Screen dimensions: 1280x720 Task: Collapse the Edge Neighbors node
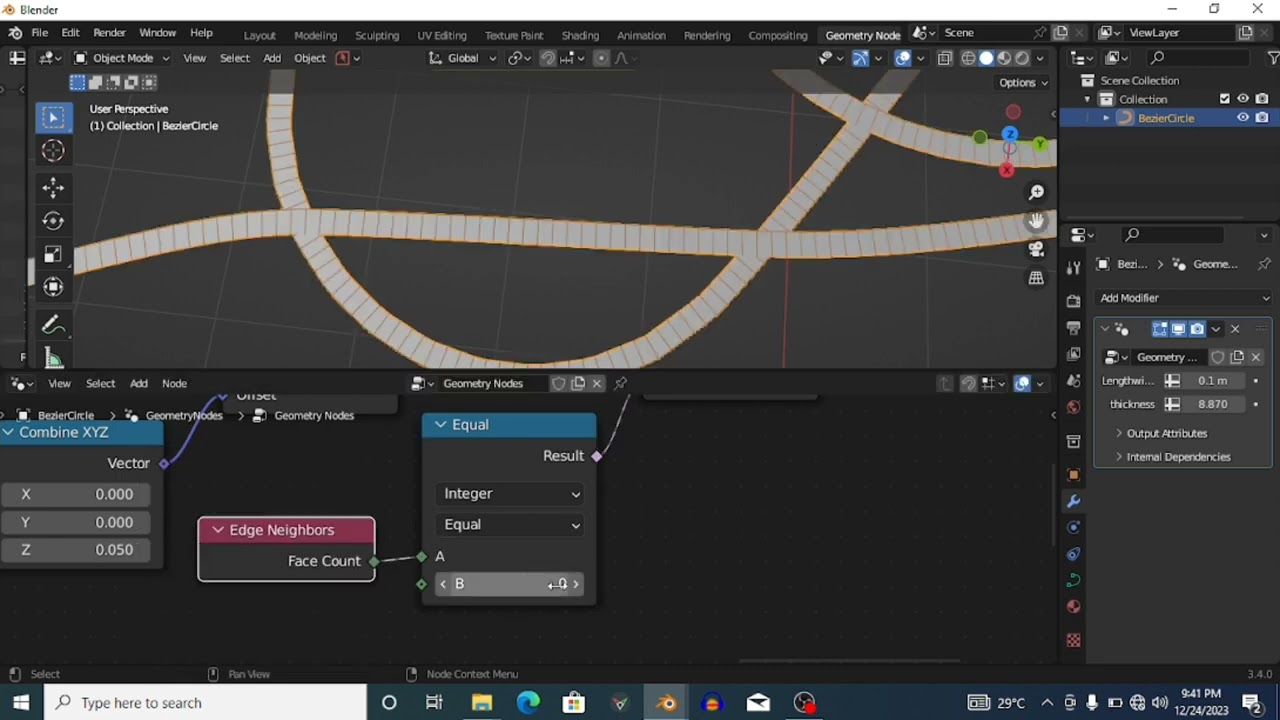(x=218, y=530)
